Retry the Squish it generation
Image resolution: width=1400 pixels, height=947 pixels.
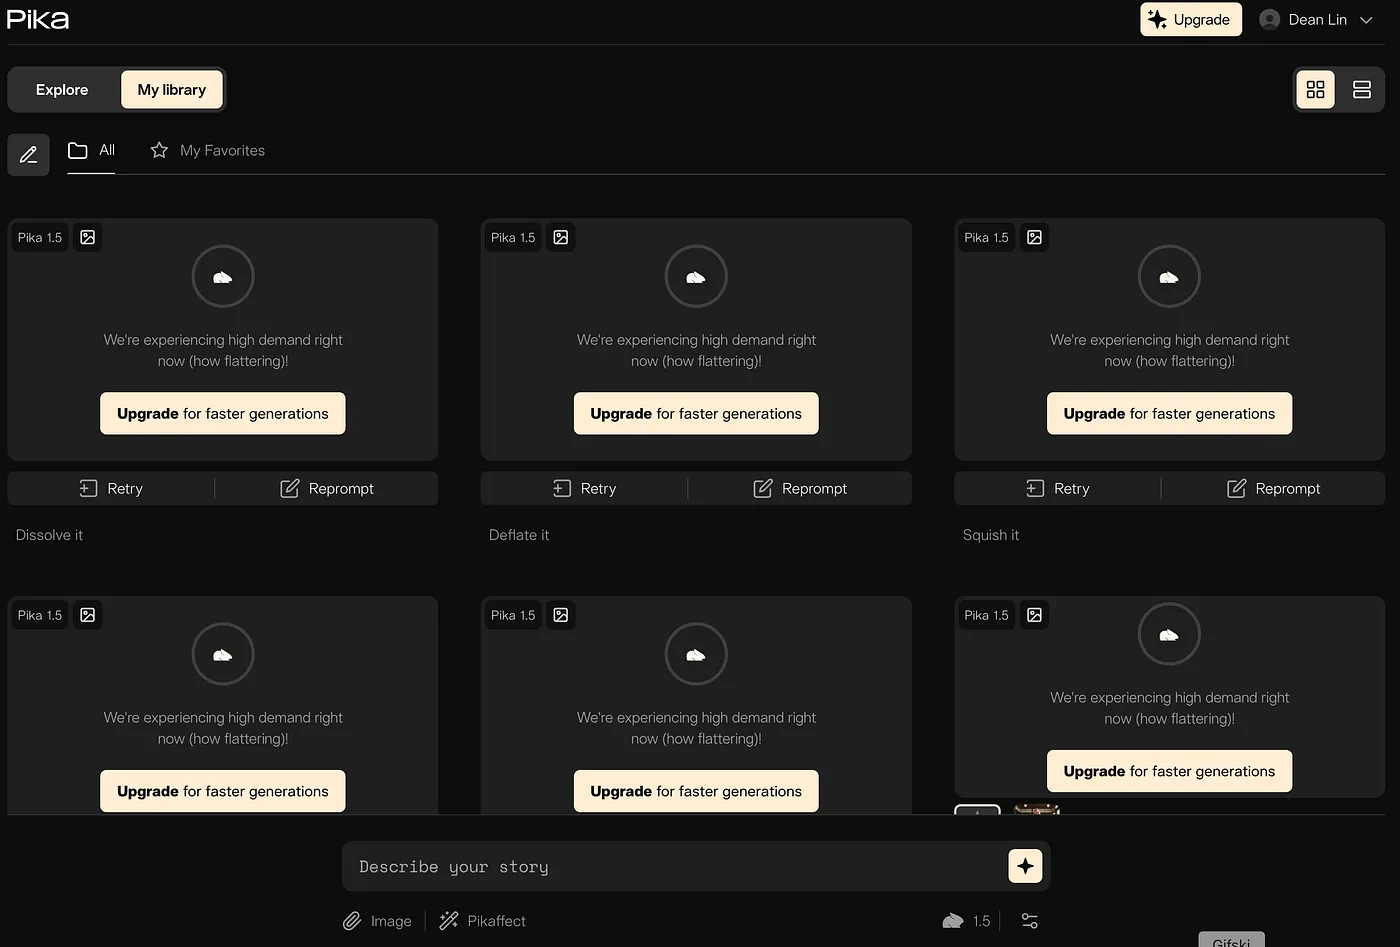point(1058,489)
